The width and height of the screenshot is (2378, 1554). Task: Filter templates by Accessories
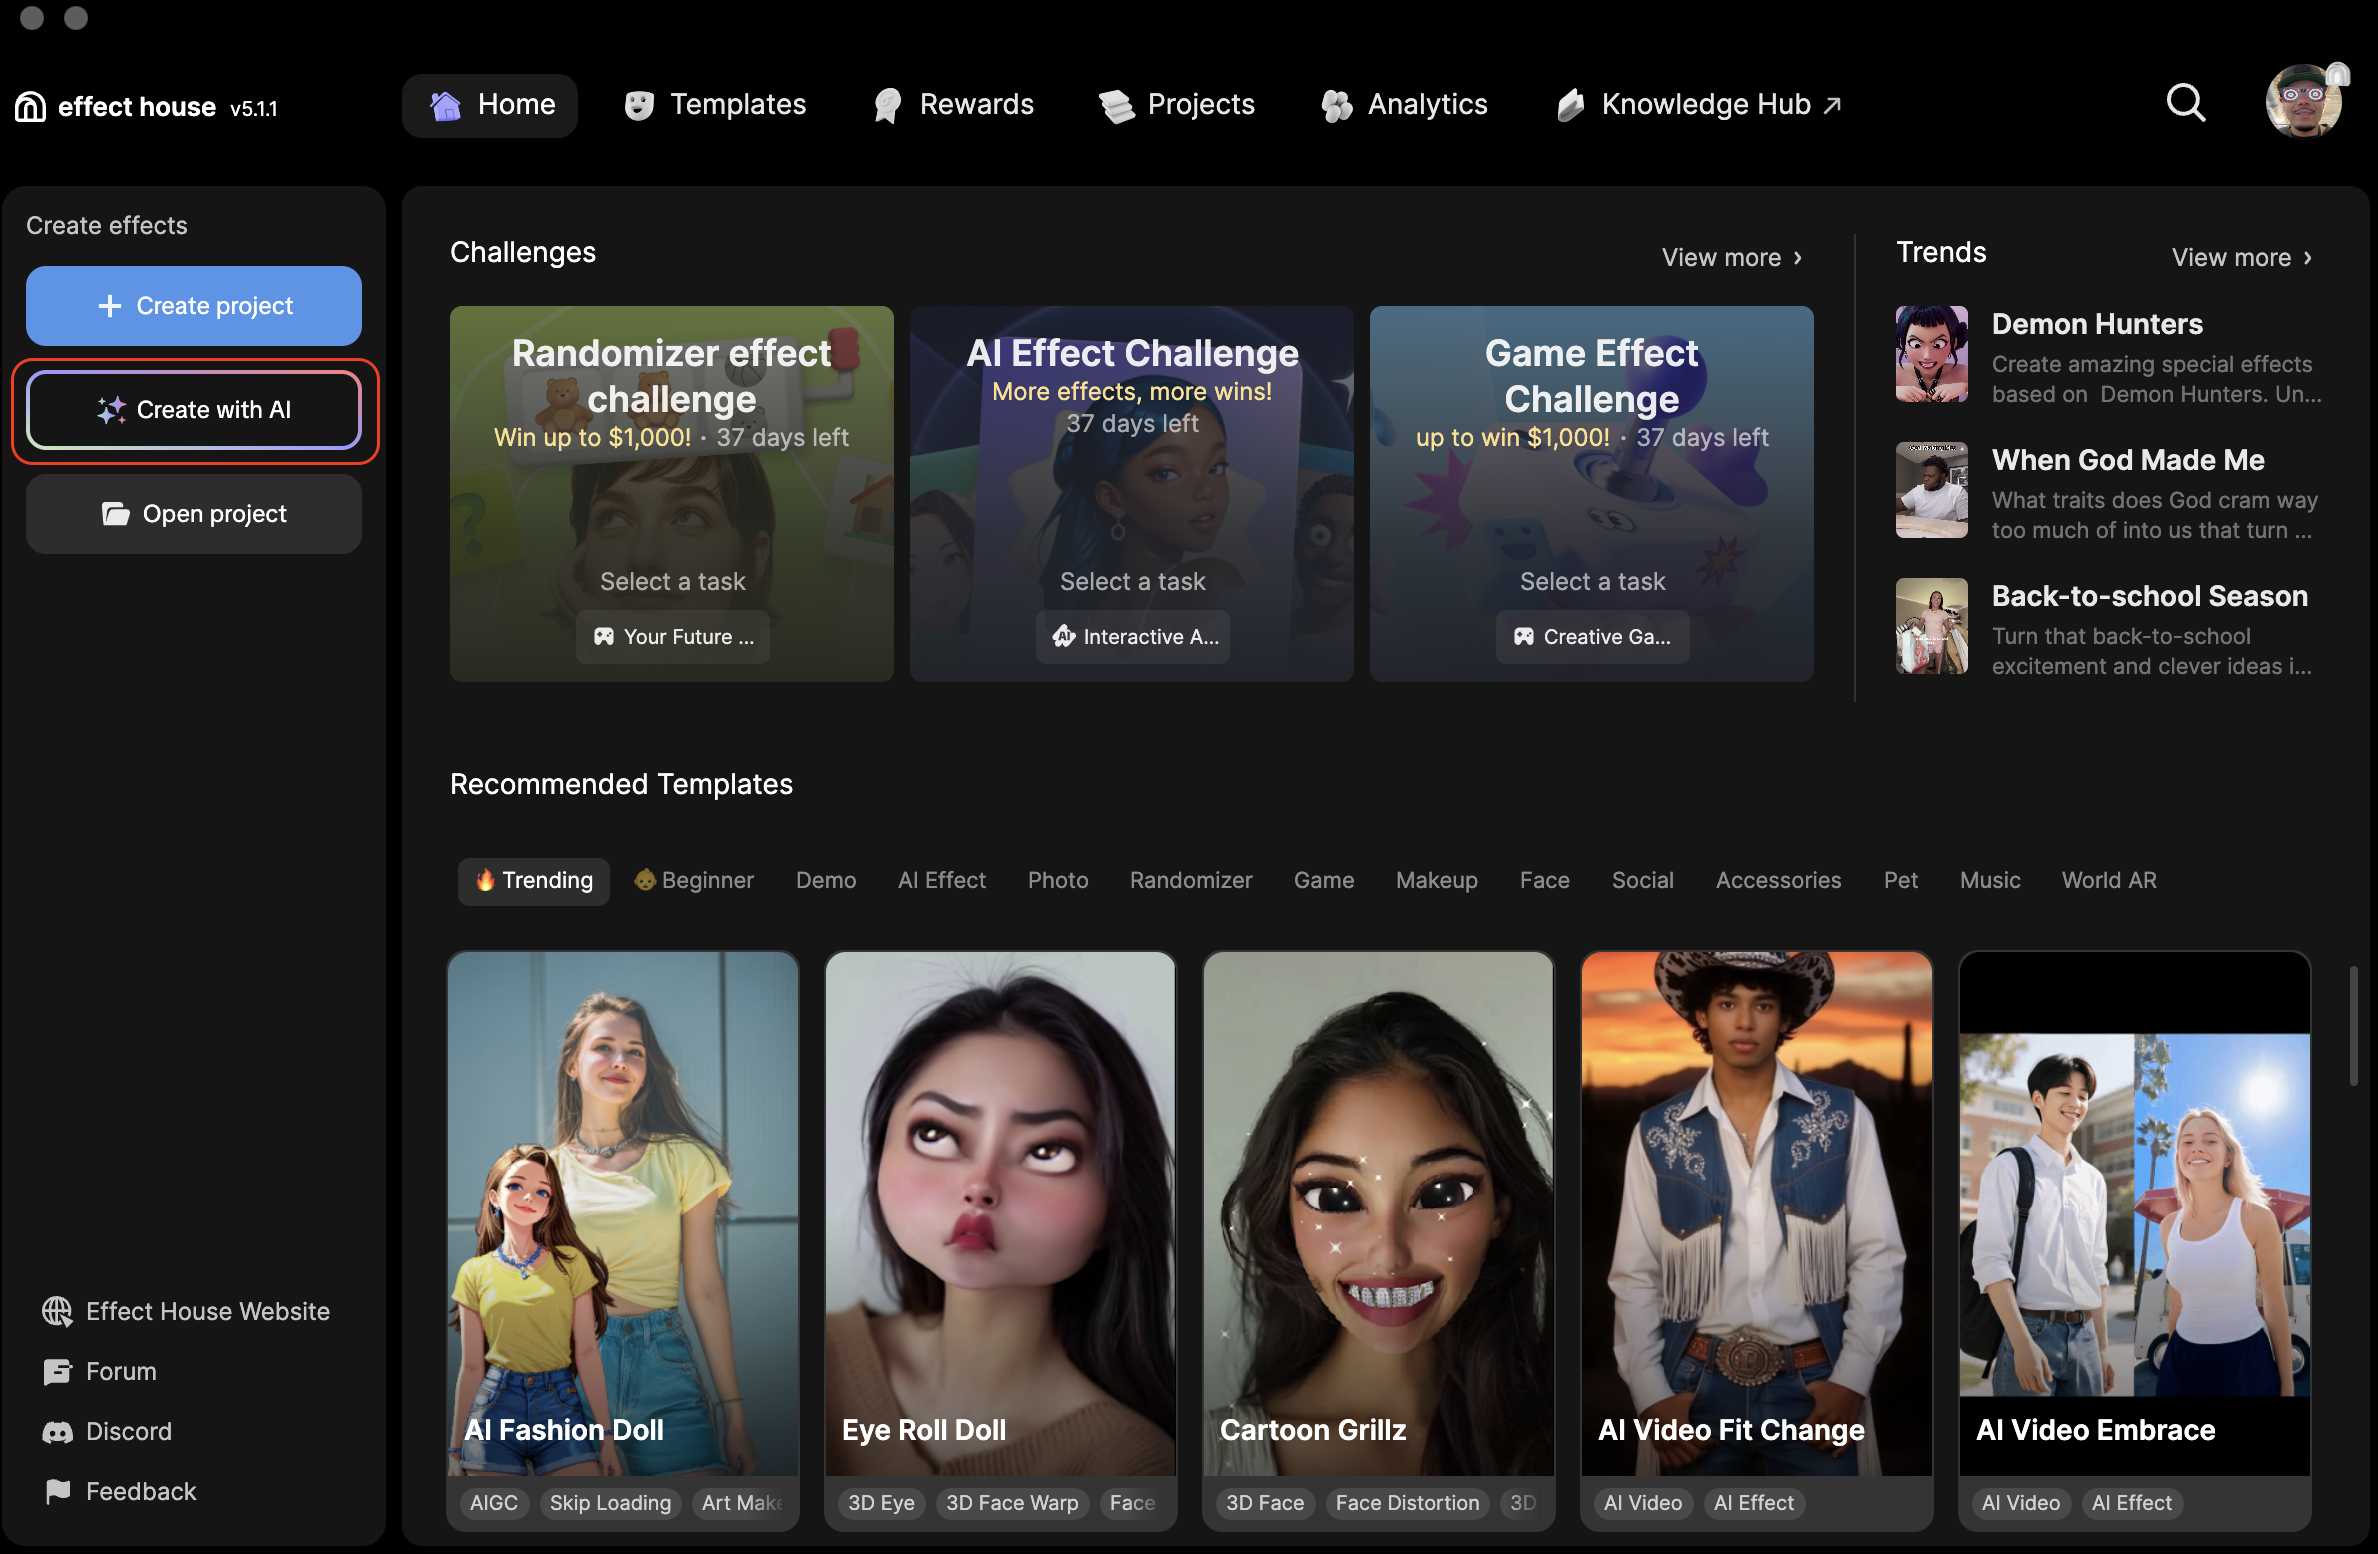click(1779, 880)
